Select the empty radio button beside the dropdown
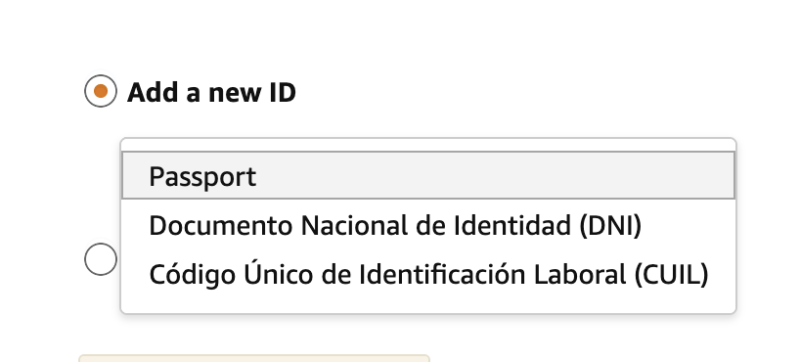Screen dimensions: 800x362 coord(101,259)
